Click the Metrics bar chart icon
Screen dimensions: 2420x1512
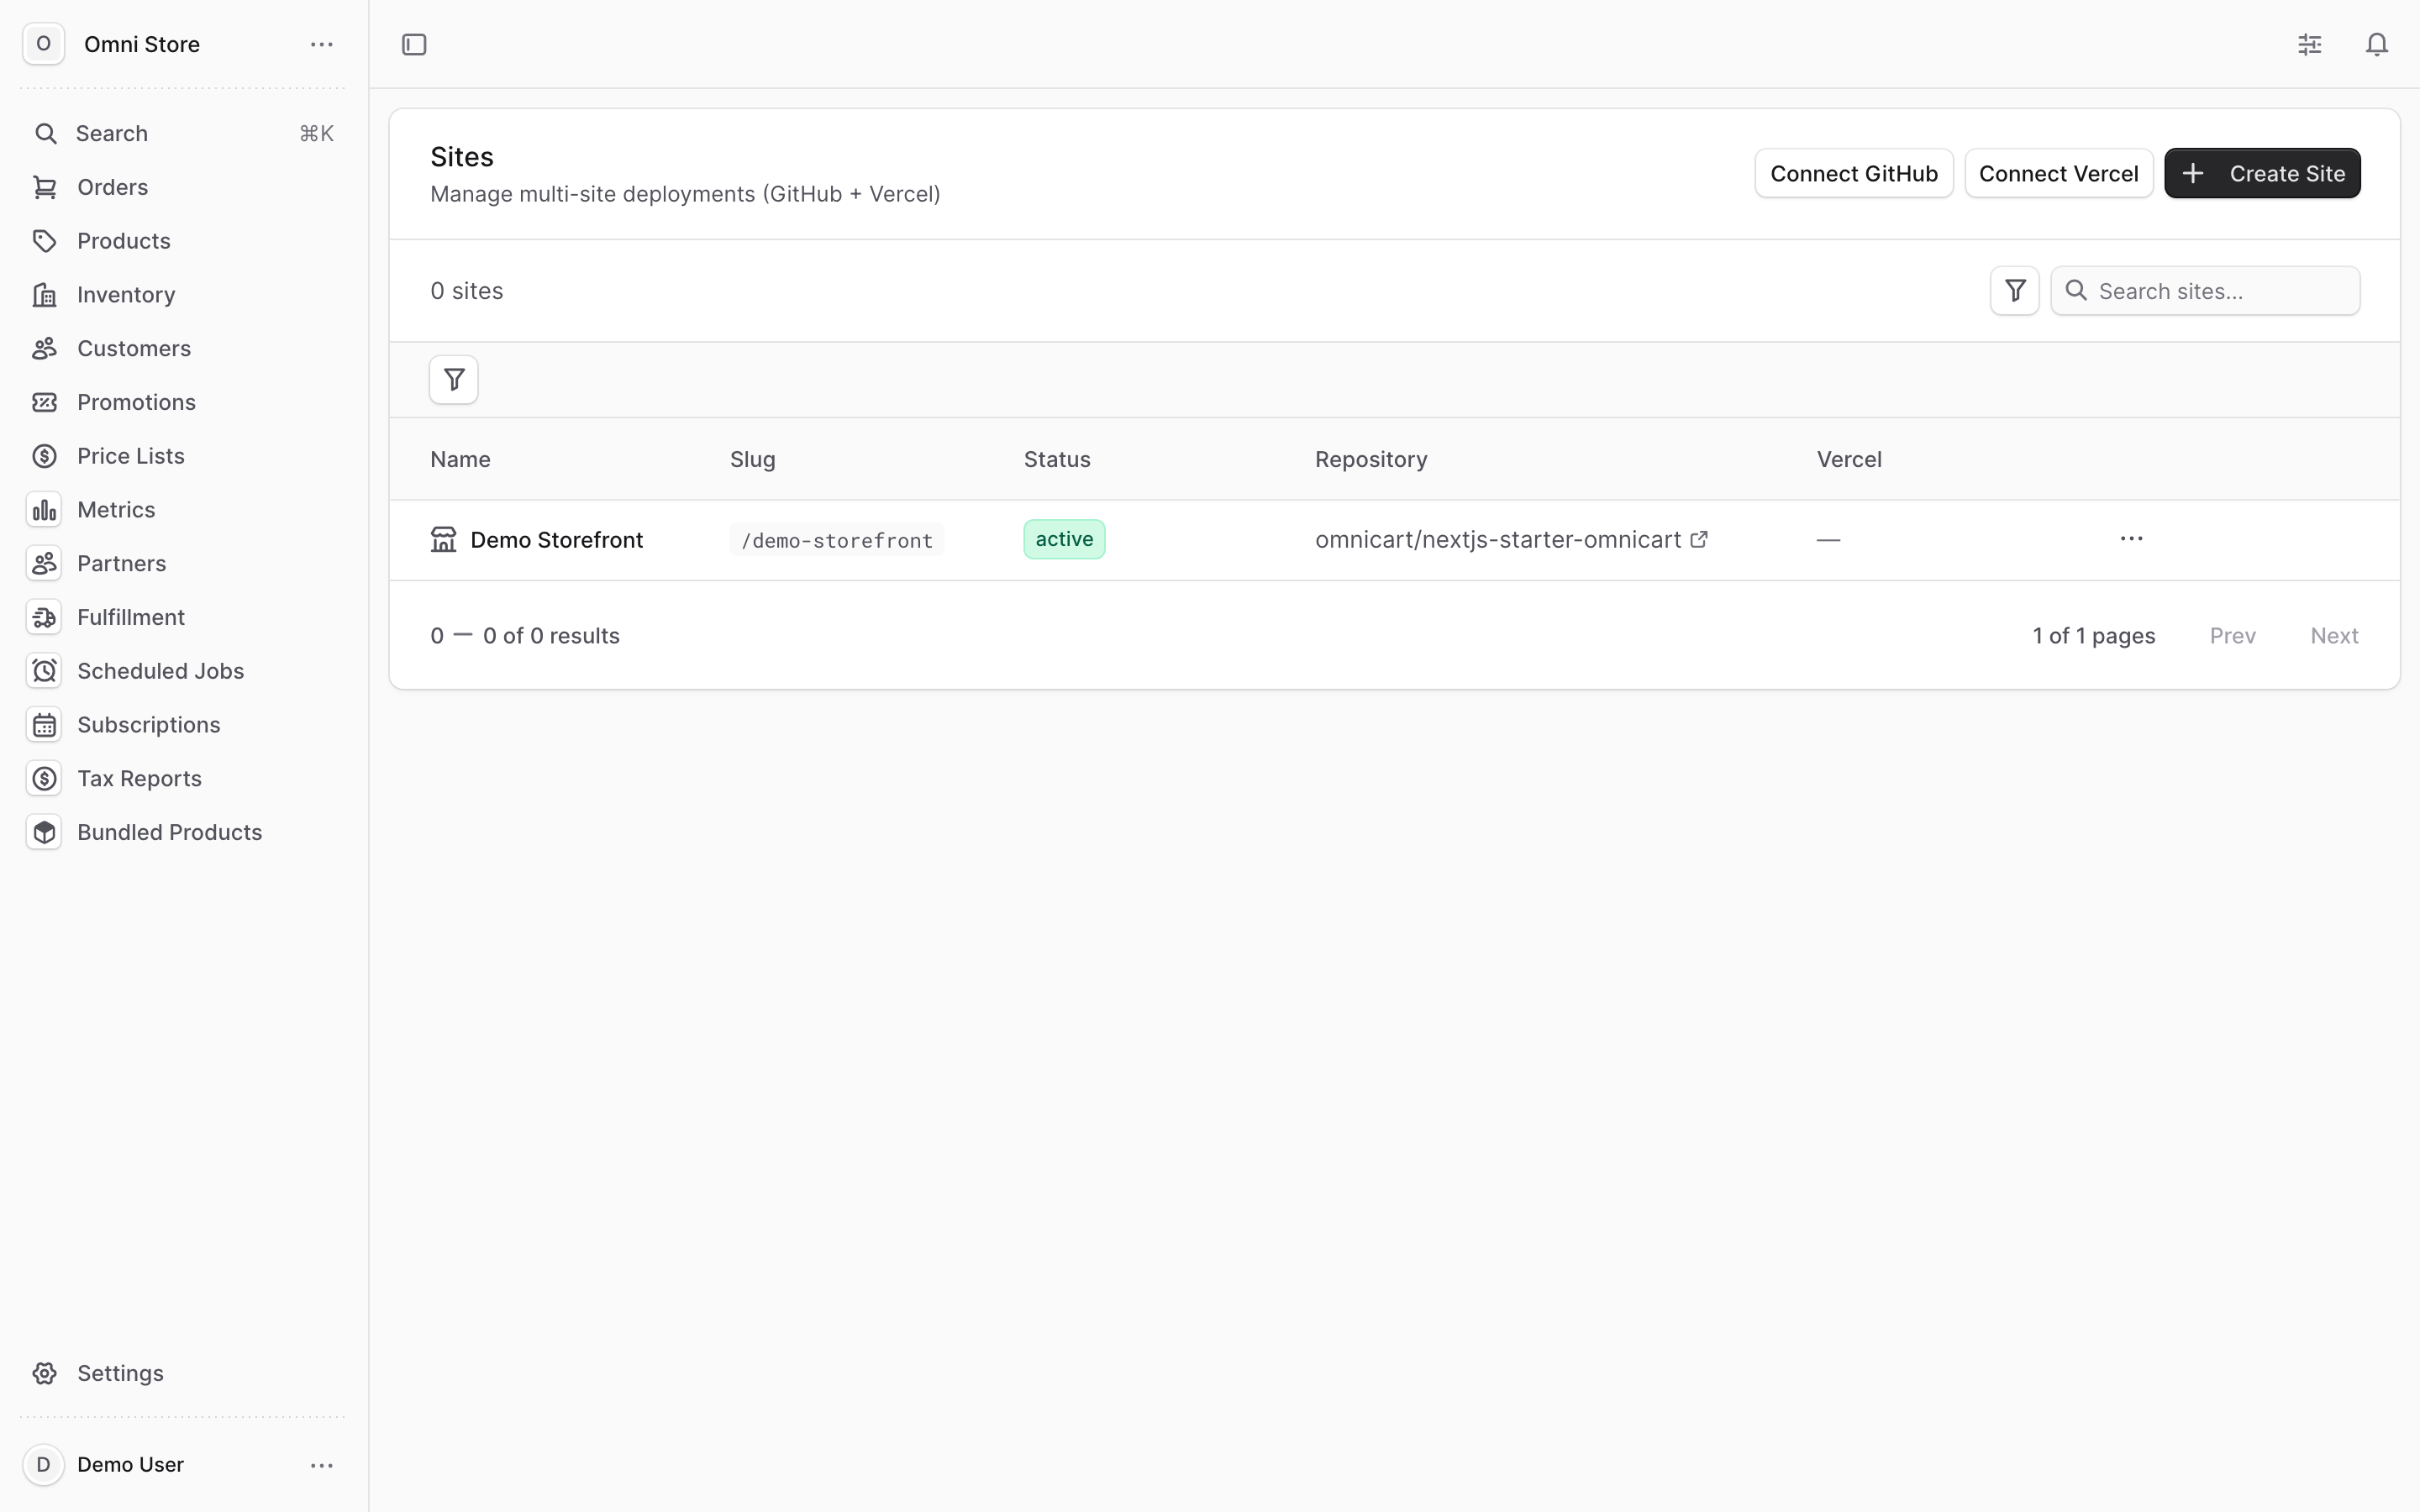[x=44, y=510]
